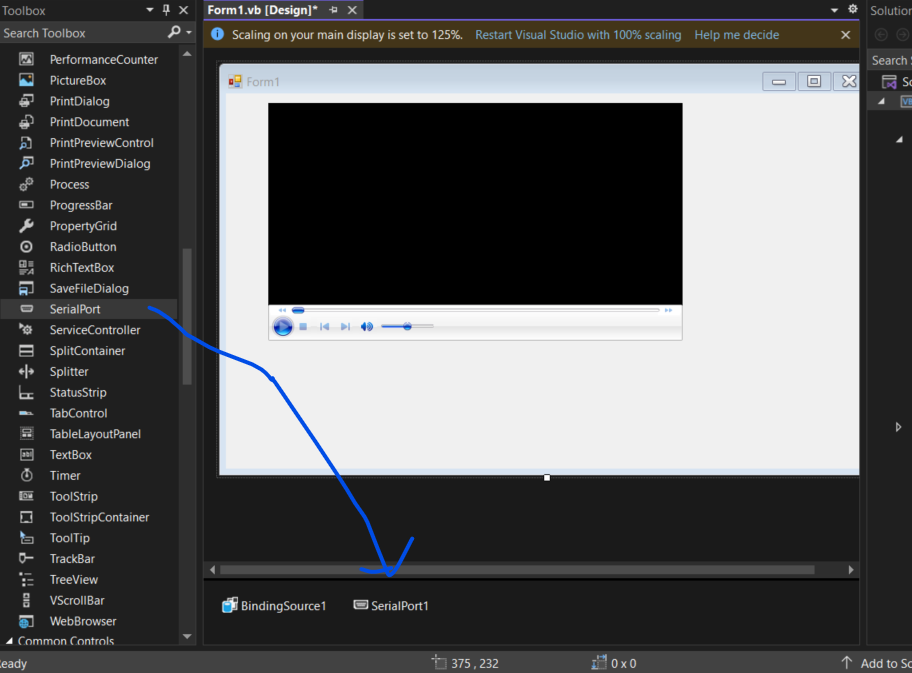The height and width of the screenshot is (673, 912).
Task: Open the document tabs overflow dropdown
Action: (x=834, y=10)
